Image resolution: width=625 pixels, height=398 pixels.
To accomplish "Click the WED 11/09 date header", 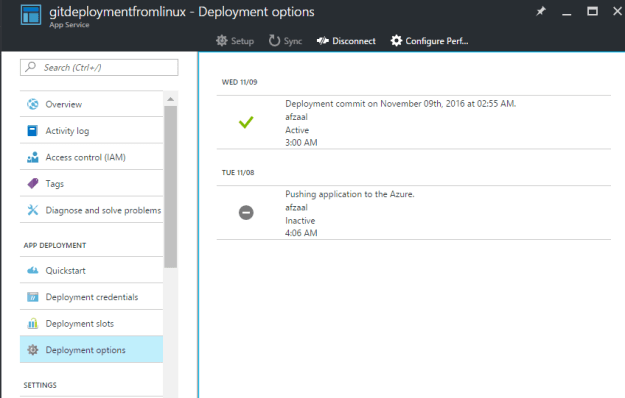I will click(240, 82).
